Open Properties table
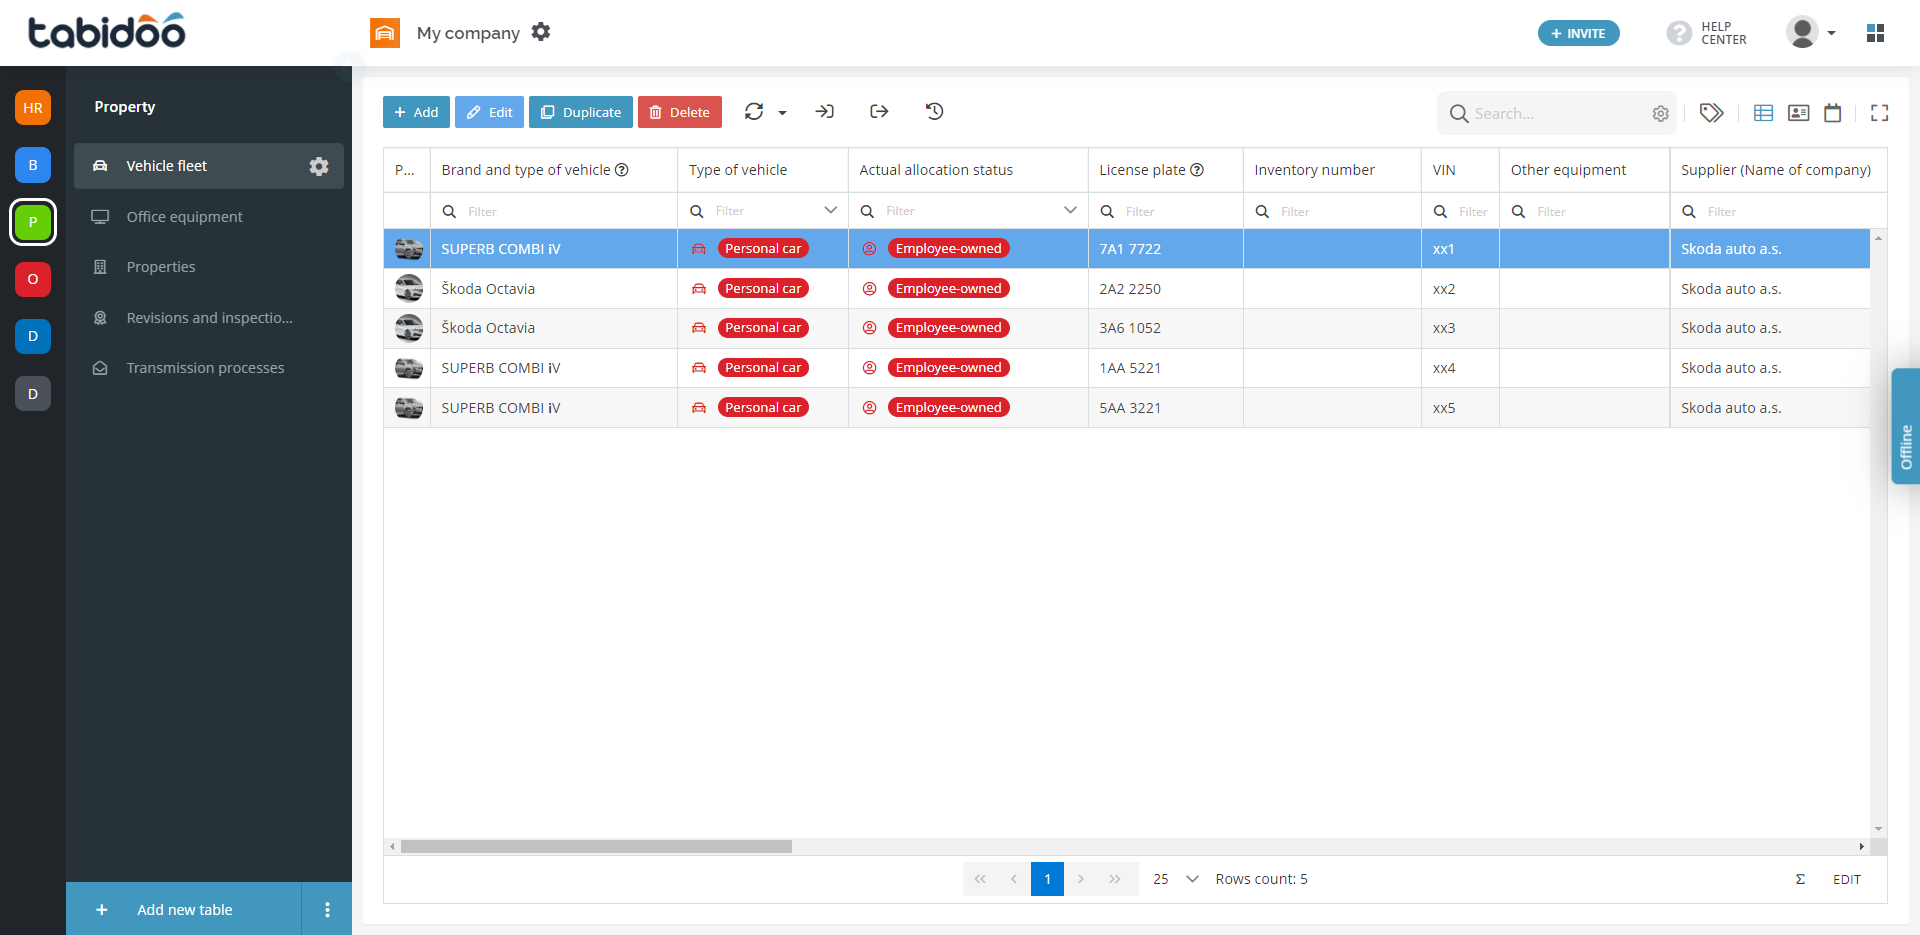This screenshot has width=1920, height=935. pyautogui.click(x=209, y=267)
